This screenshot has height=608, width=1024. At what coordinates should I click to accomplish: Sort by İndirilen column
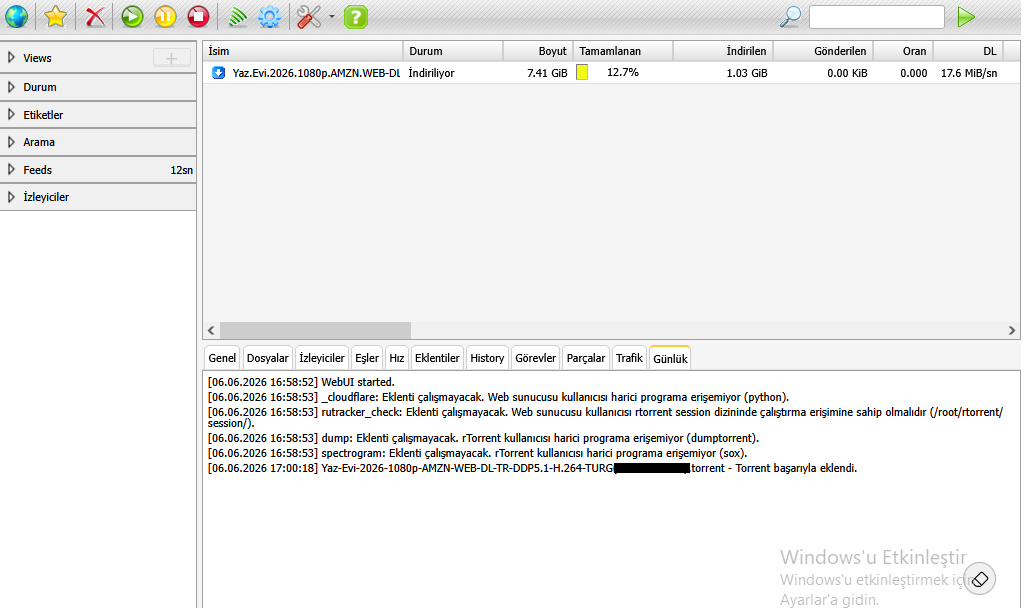[723, 51]
